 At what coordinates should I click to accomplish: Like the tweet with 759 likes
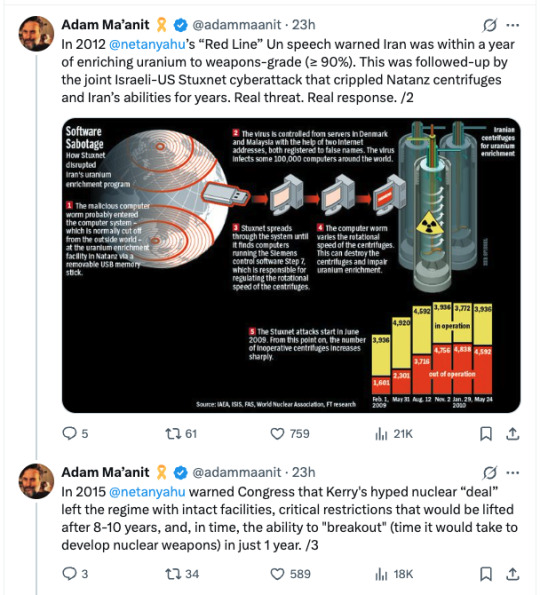pyautogui.click(x=290, y=433)
